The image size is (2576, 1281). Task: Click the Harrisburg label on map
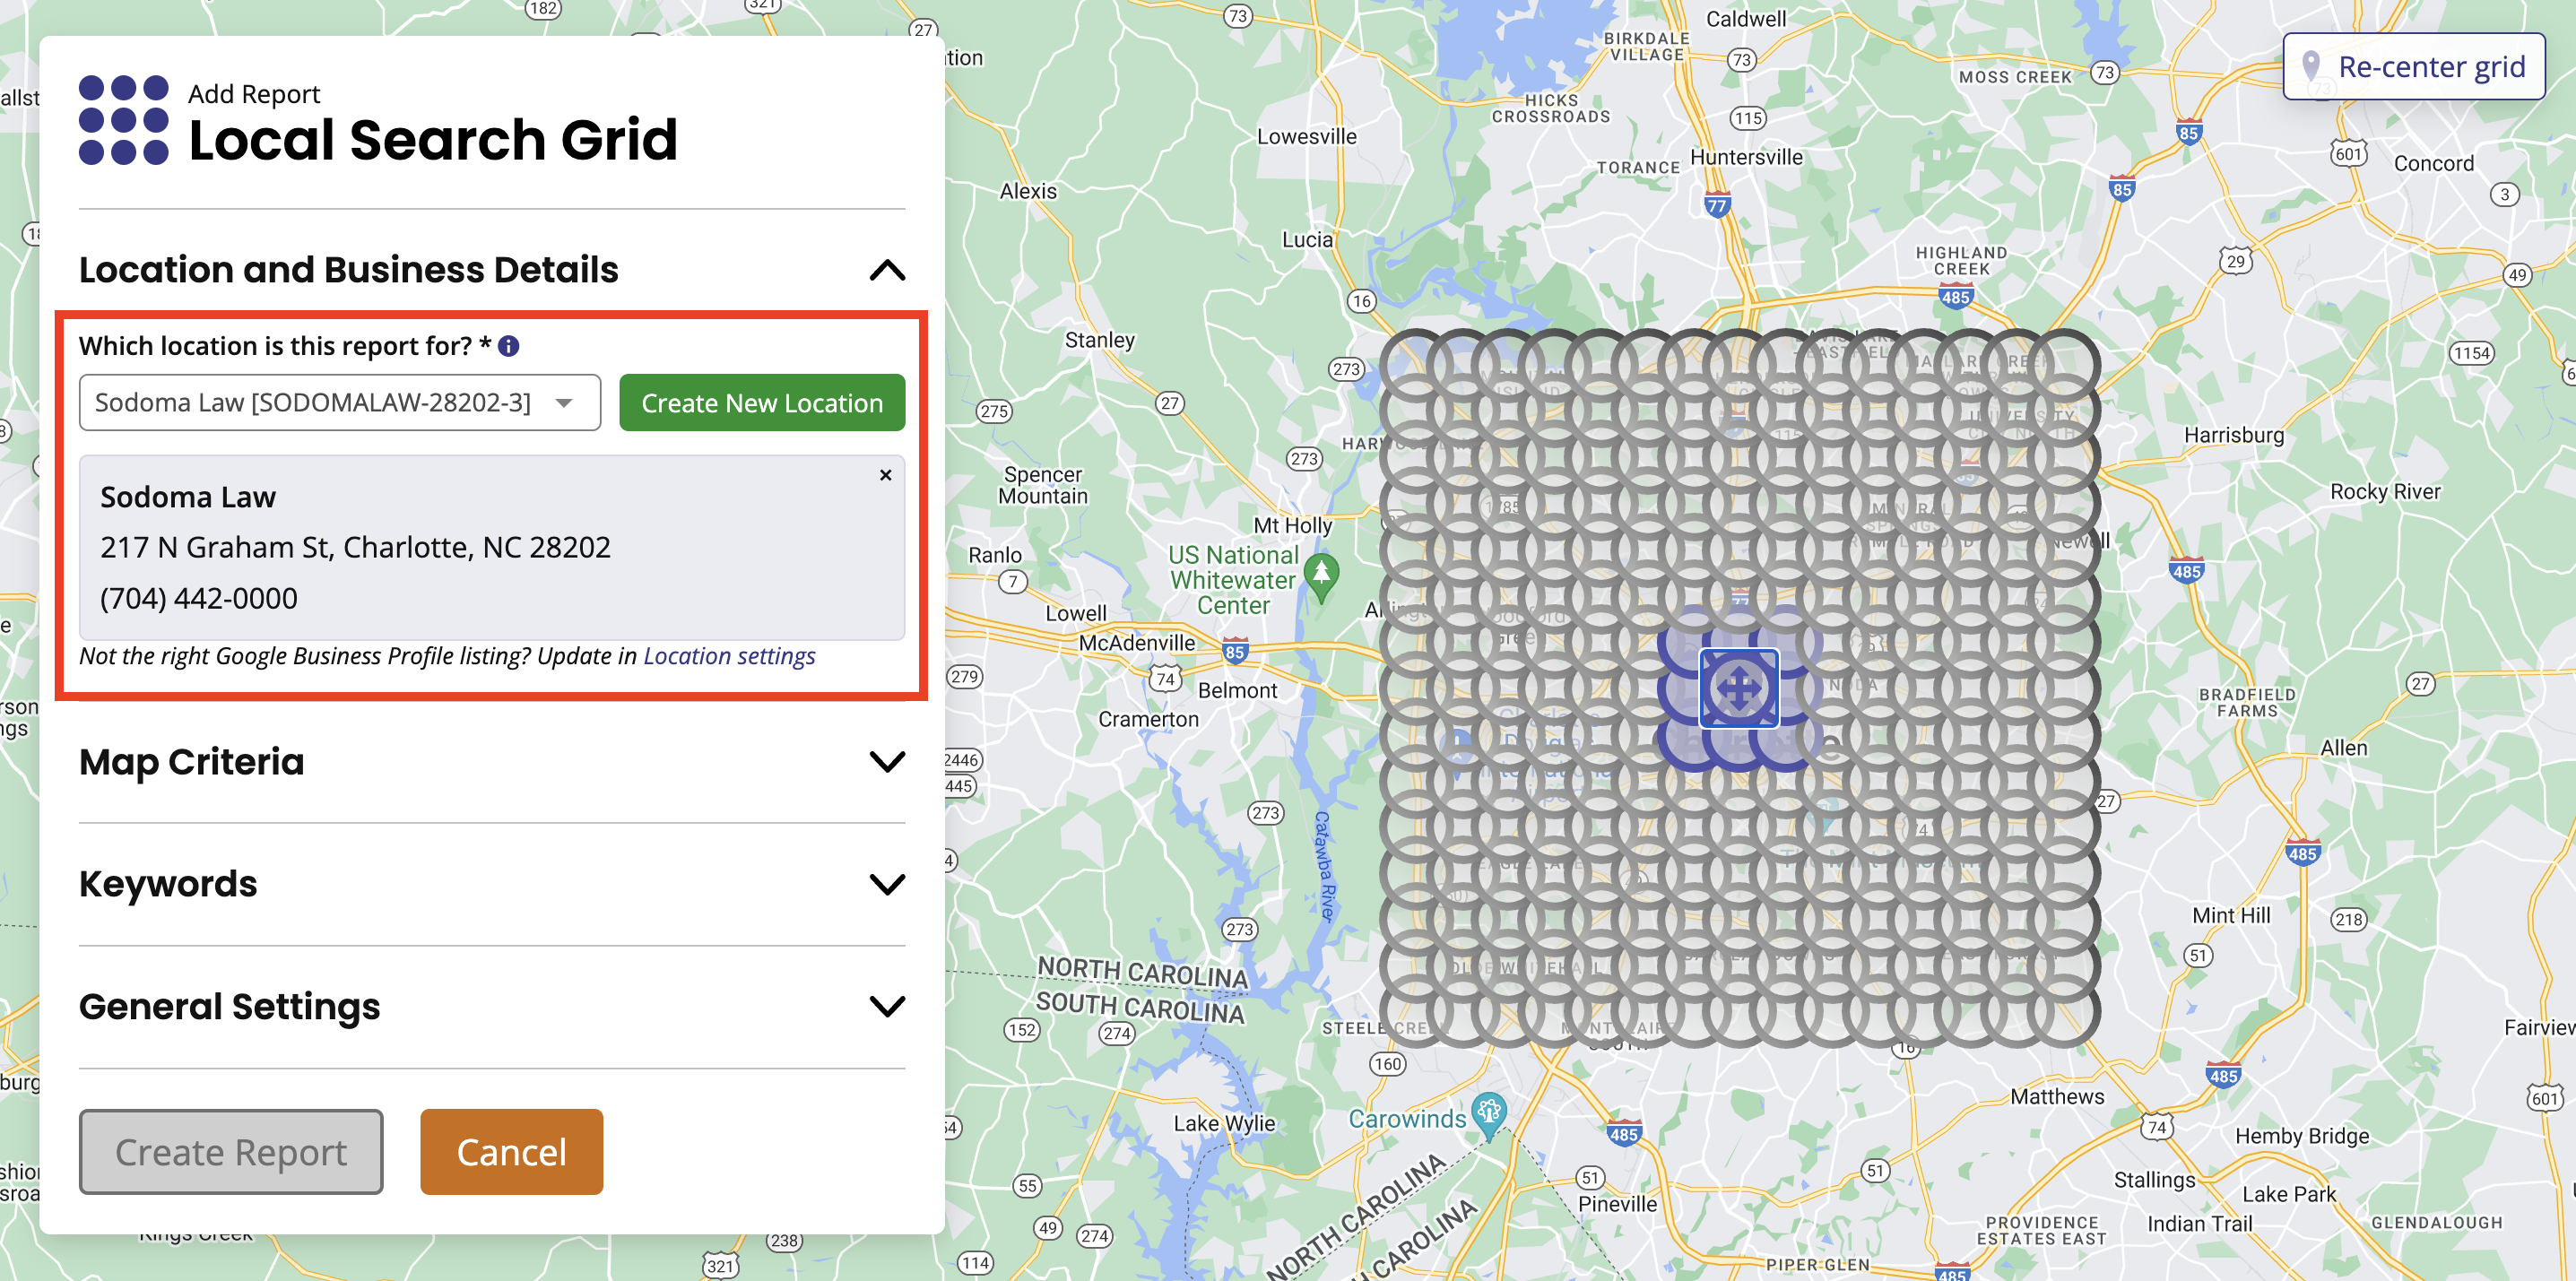tap(2234, 435)
